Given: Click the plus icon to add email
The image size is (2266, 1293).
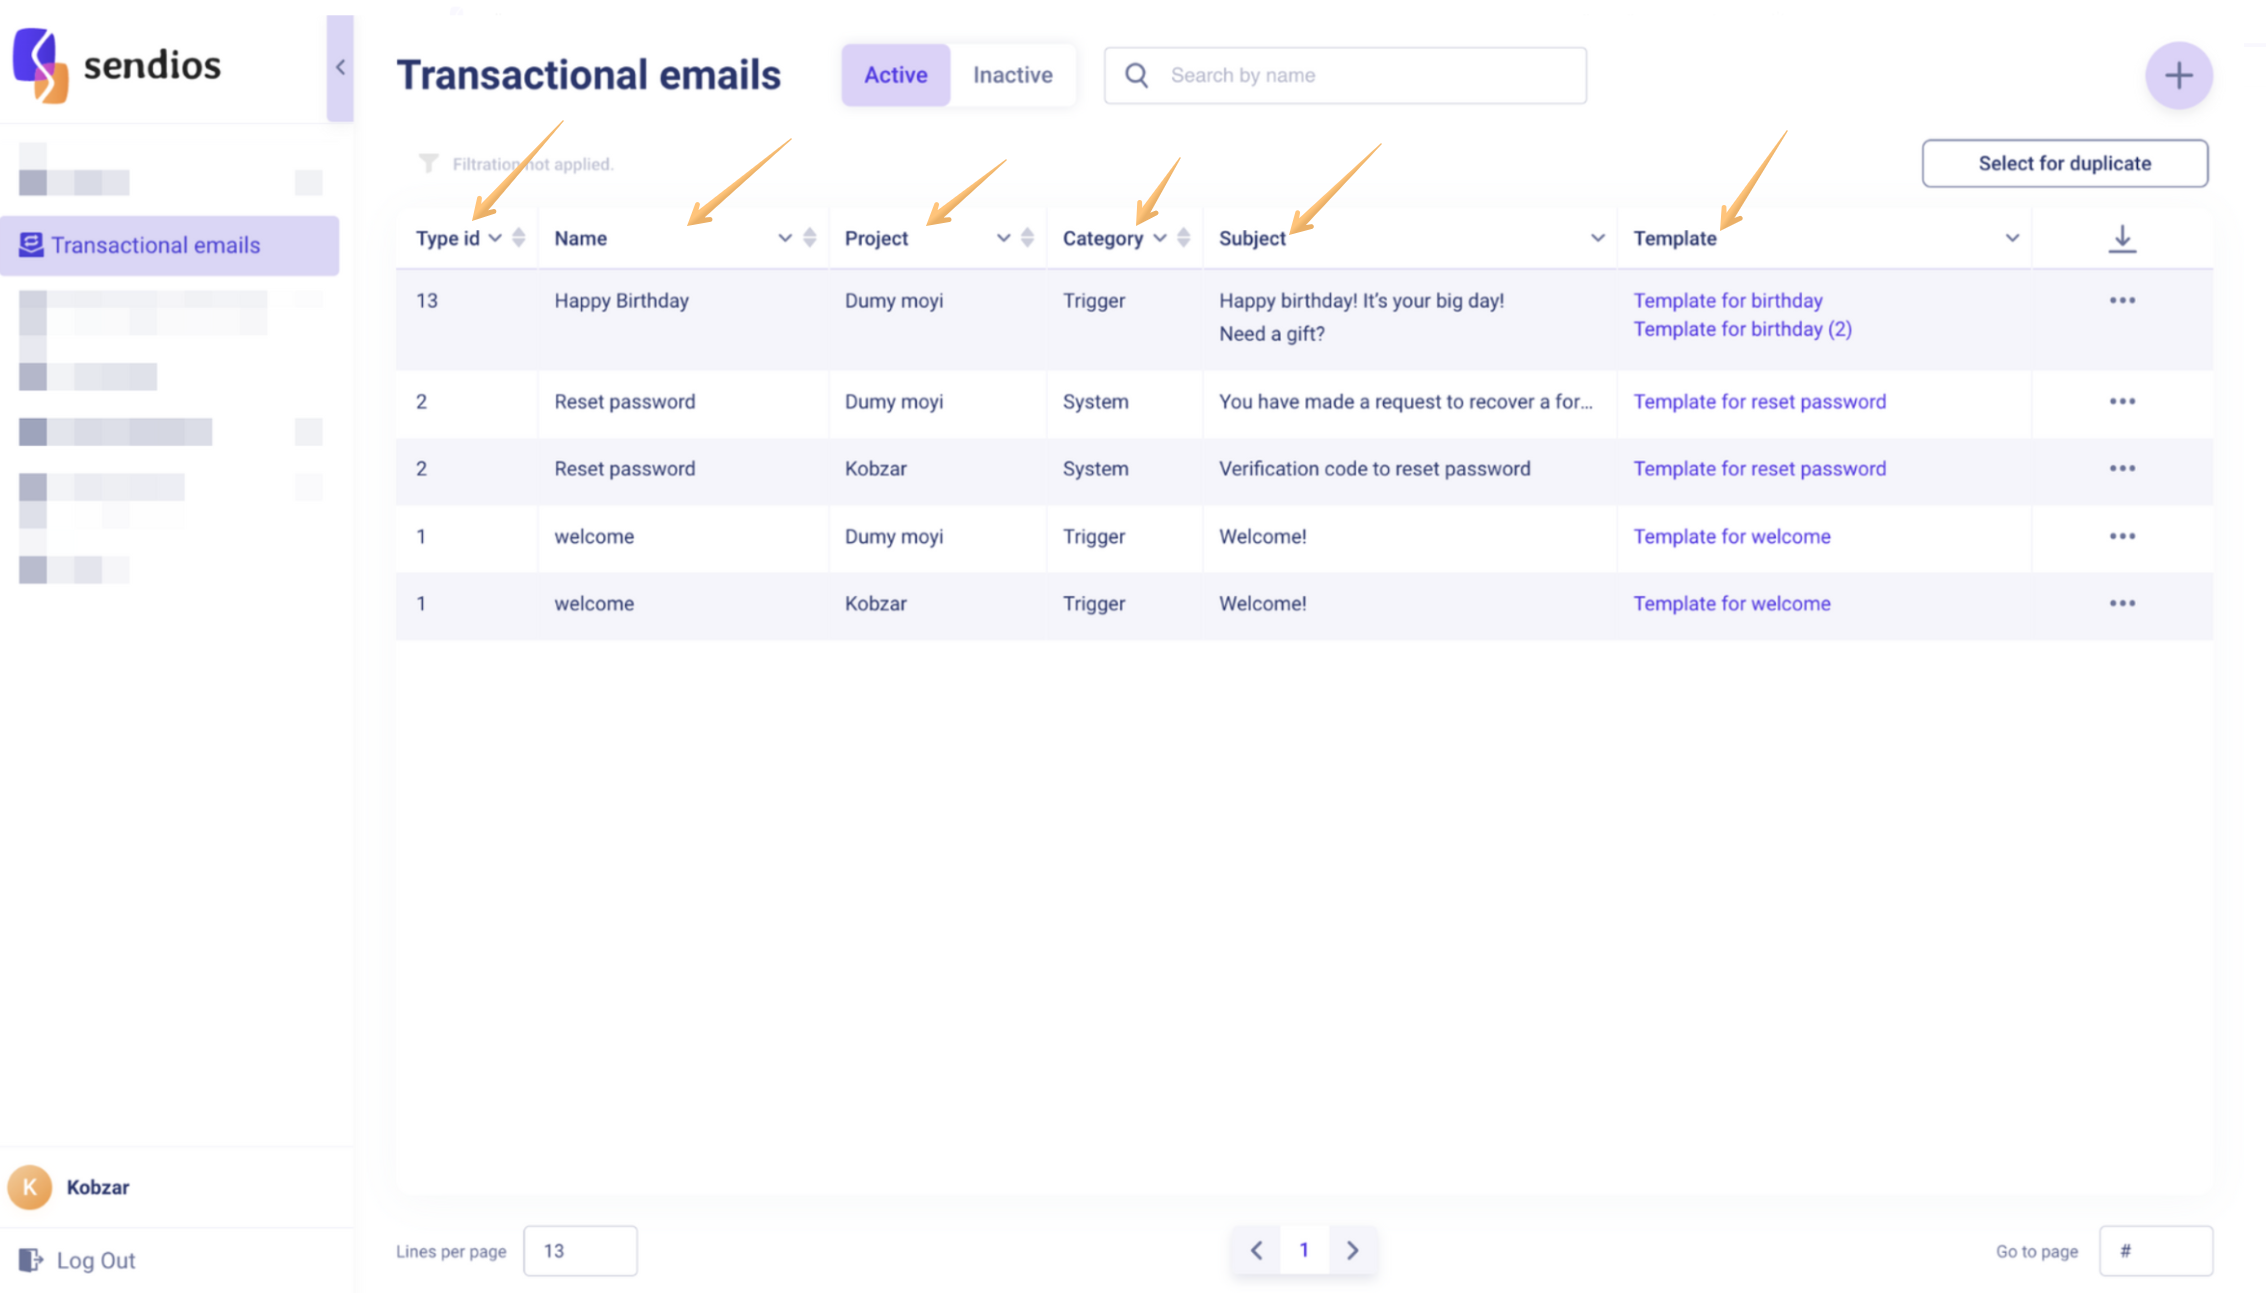Looking at the screenshot, I should pos(2178,75).
